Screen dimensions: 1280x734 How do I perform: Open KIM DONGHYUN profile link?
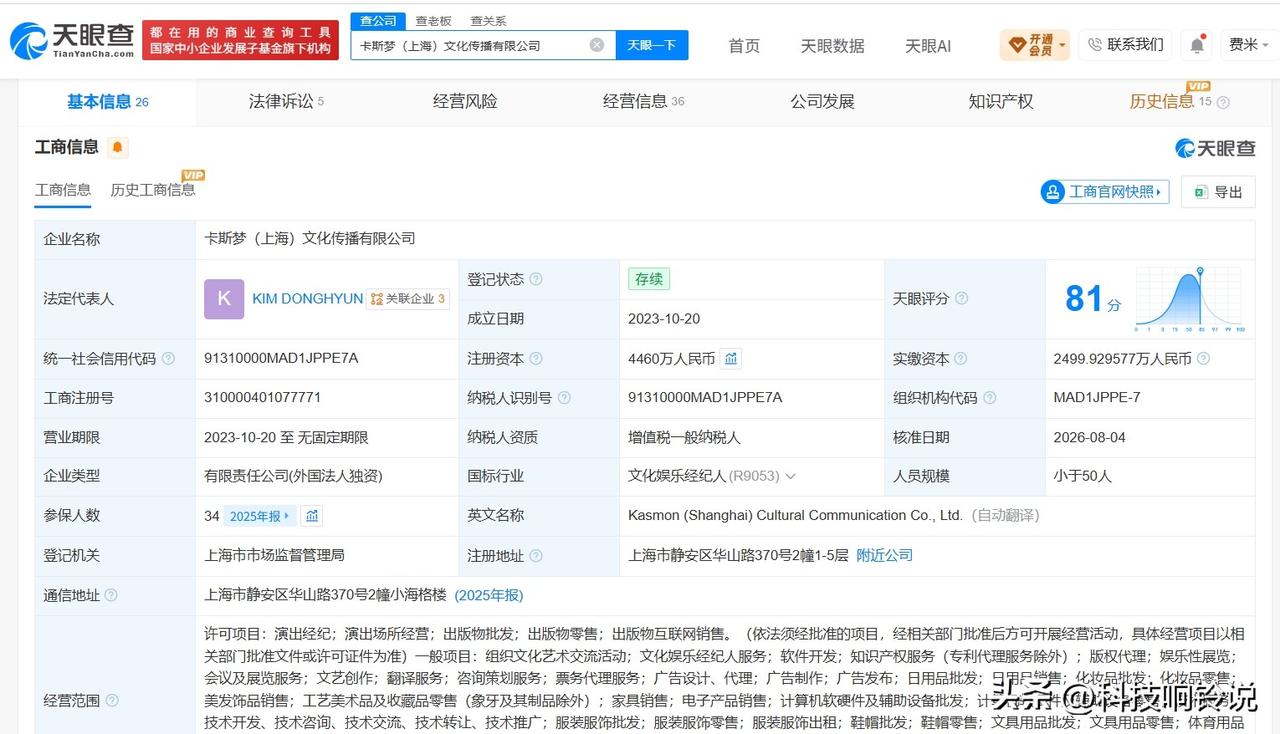(x=307, y=299)
